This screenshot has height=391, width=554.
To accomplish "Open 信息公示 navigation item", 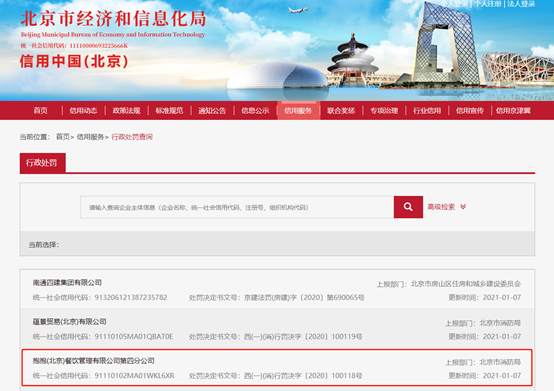I will click(x=255, y=111).
